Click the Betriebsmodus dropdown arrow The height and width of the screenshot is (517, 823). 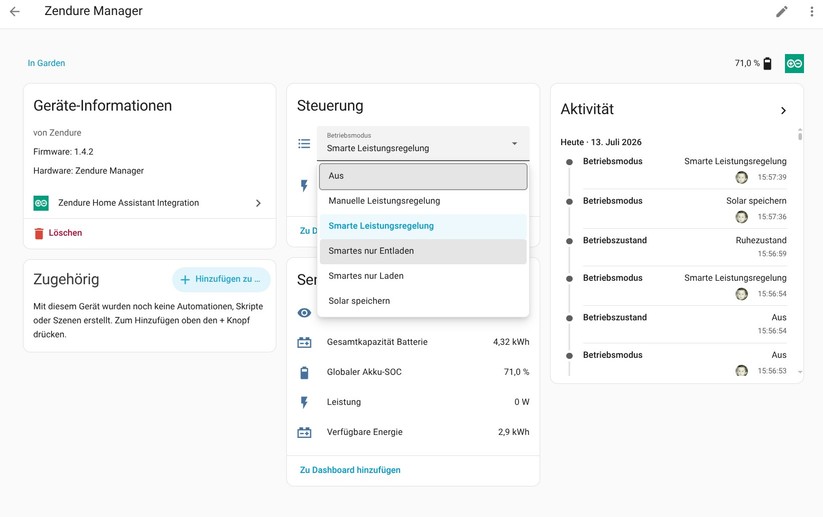514,143
